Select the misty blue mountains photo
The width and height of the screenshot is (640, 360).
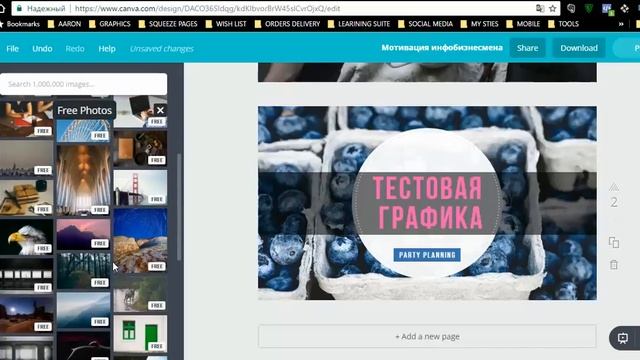[x=83, y=310]
